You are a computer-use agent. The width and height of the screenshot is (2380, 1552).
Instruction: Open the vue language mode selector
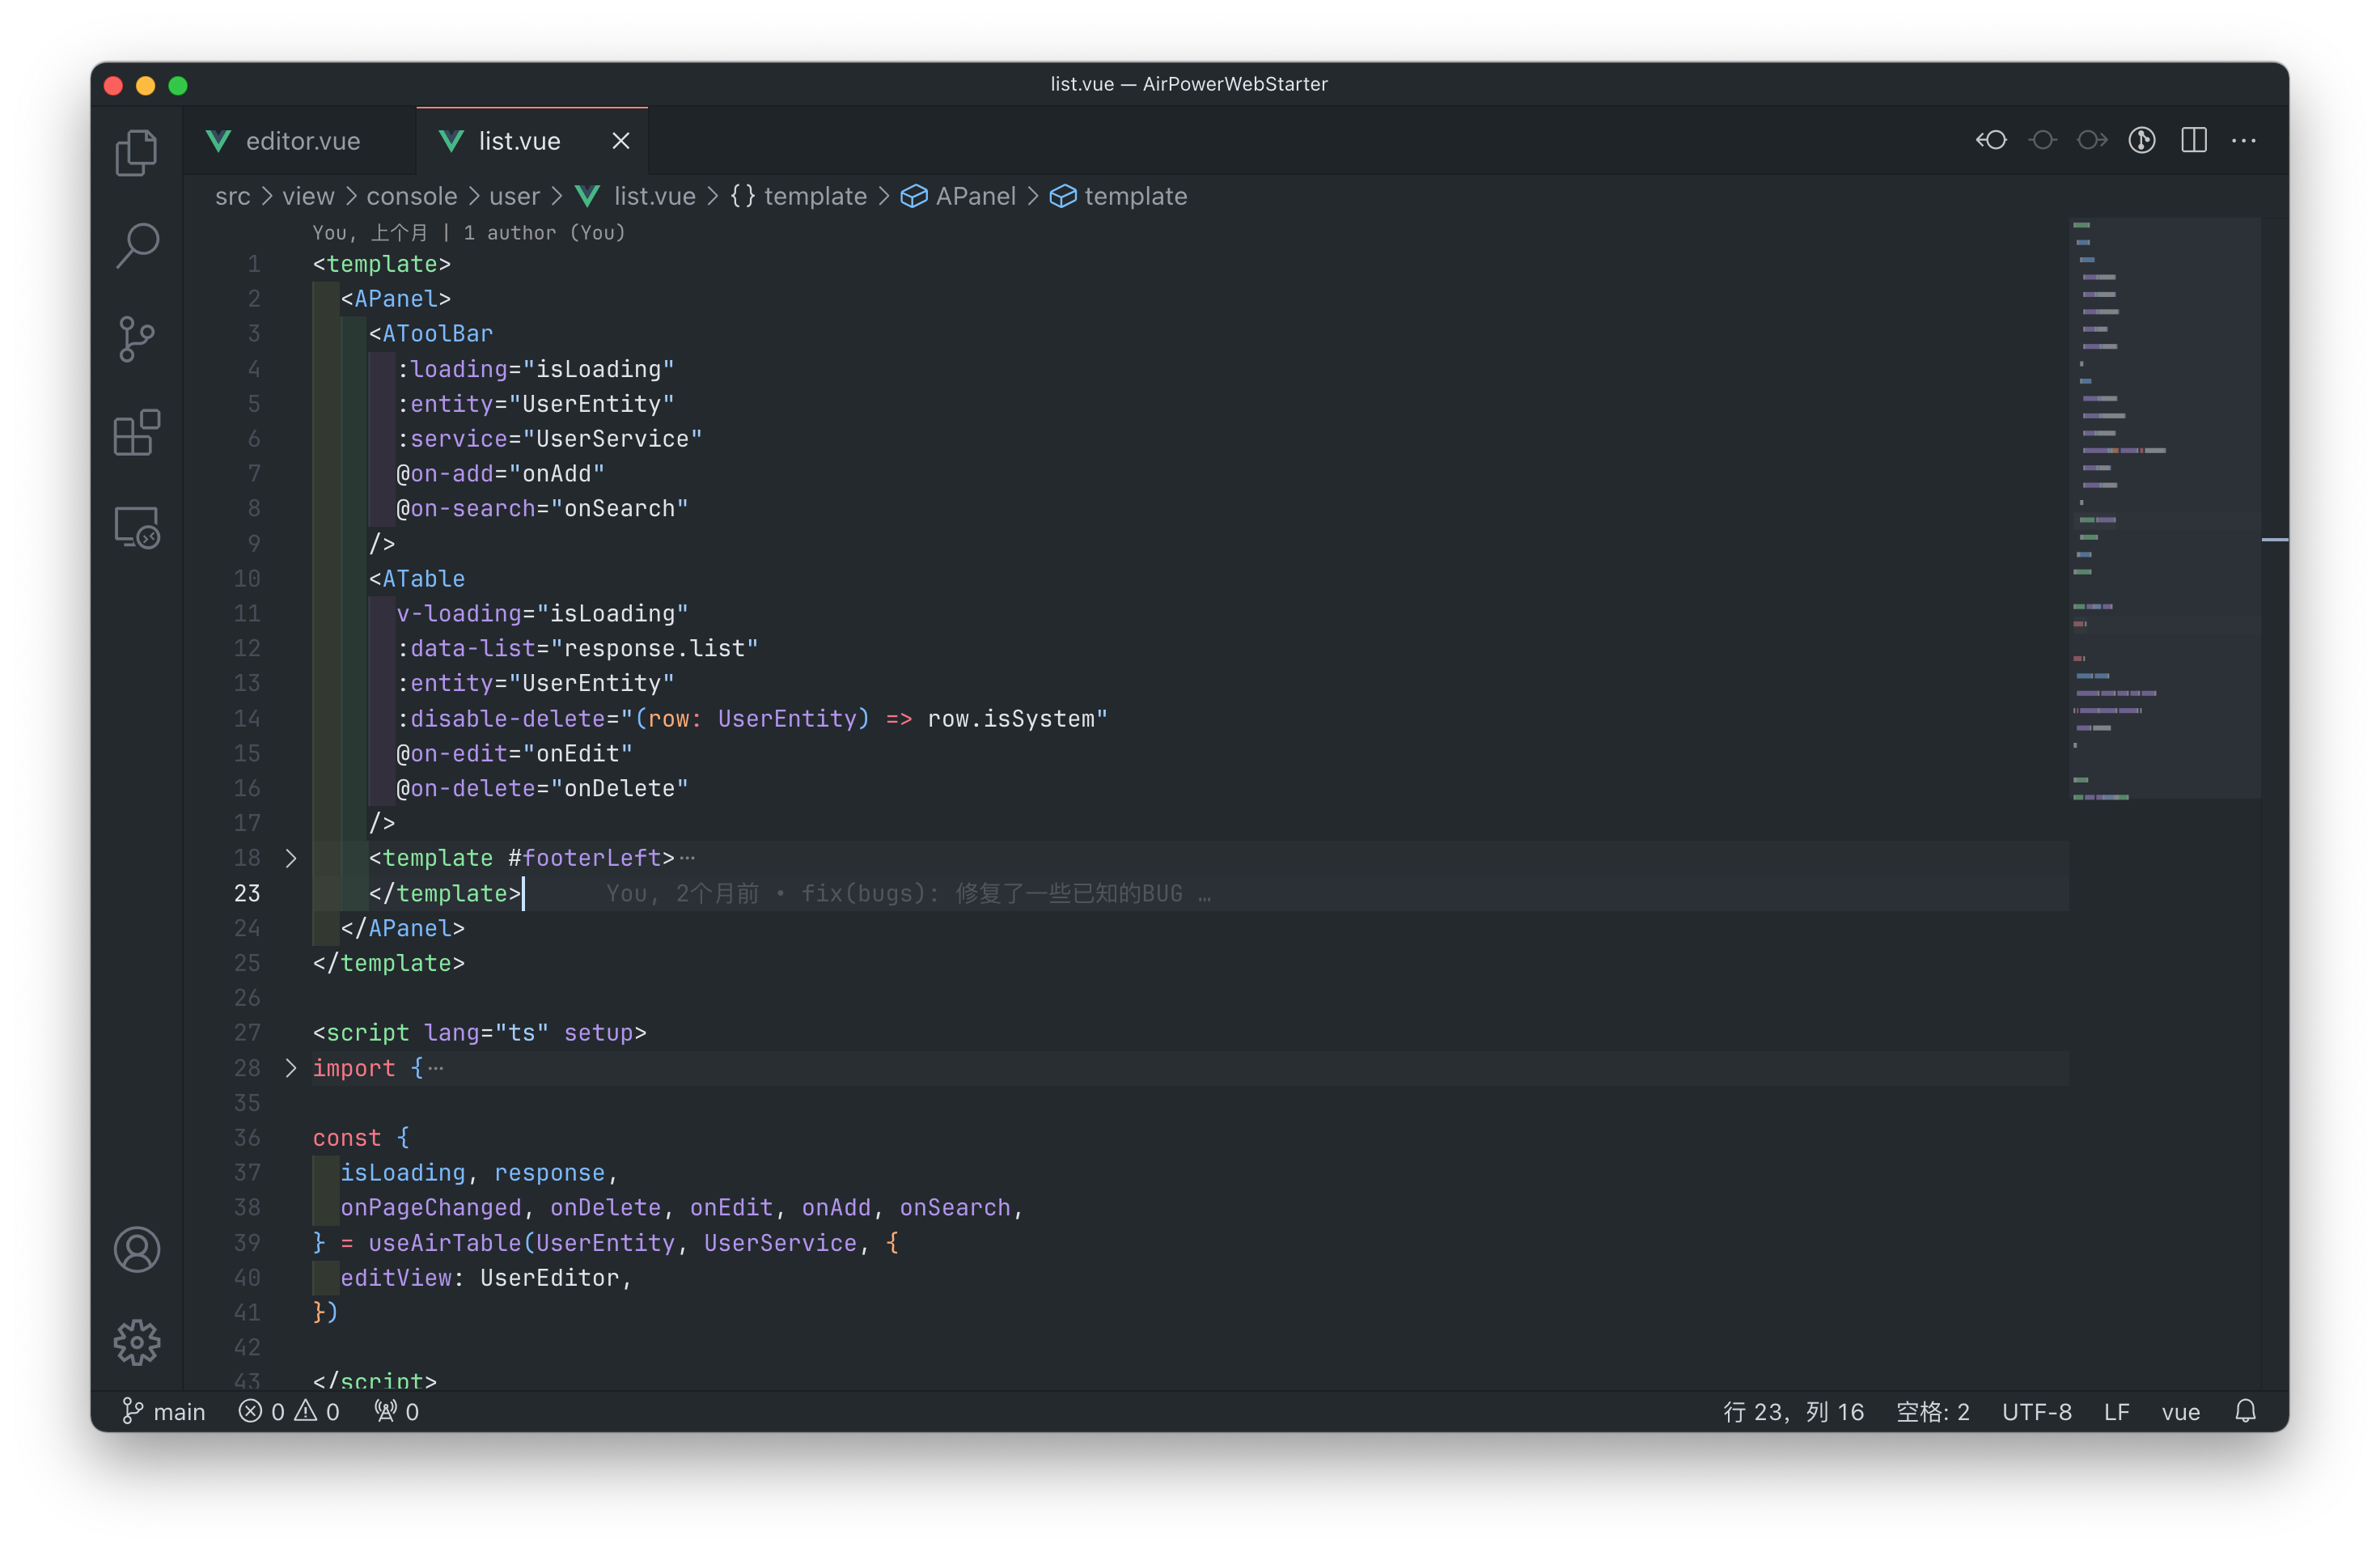[x=2180, y=1411]
